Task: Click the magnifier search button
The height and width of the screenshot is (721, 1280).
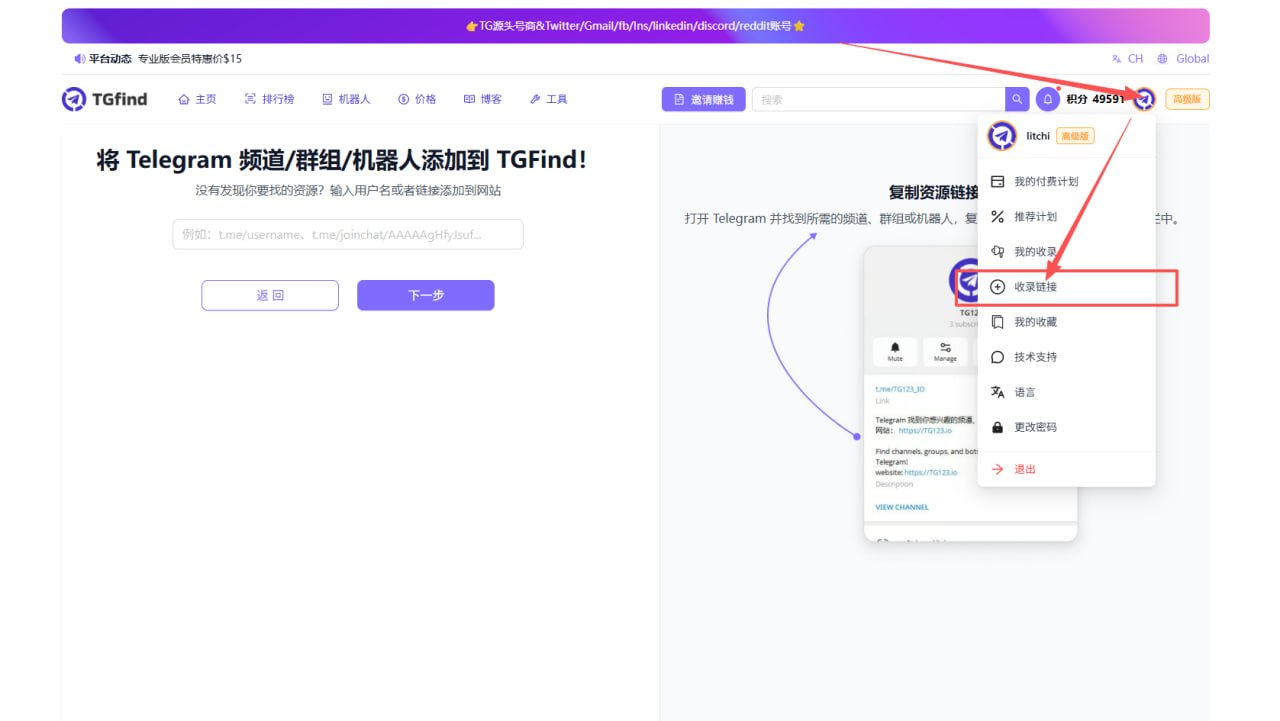Action: pyautogui.click(x=1017, y=99)
